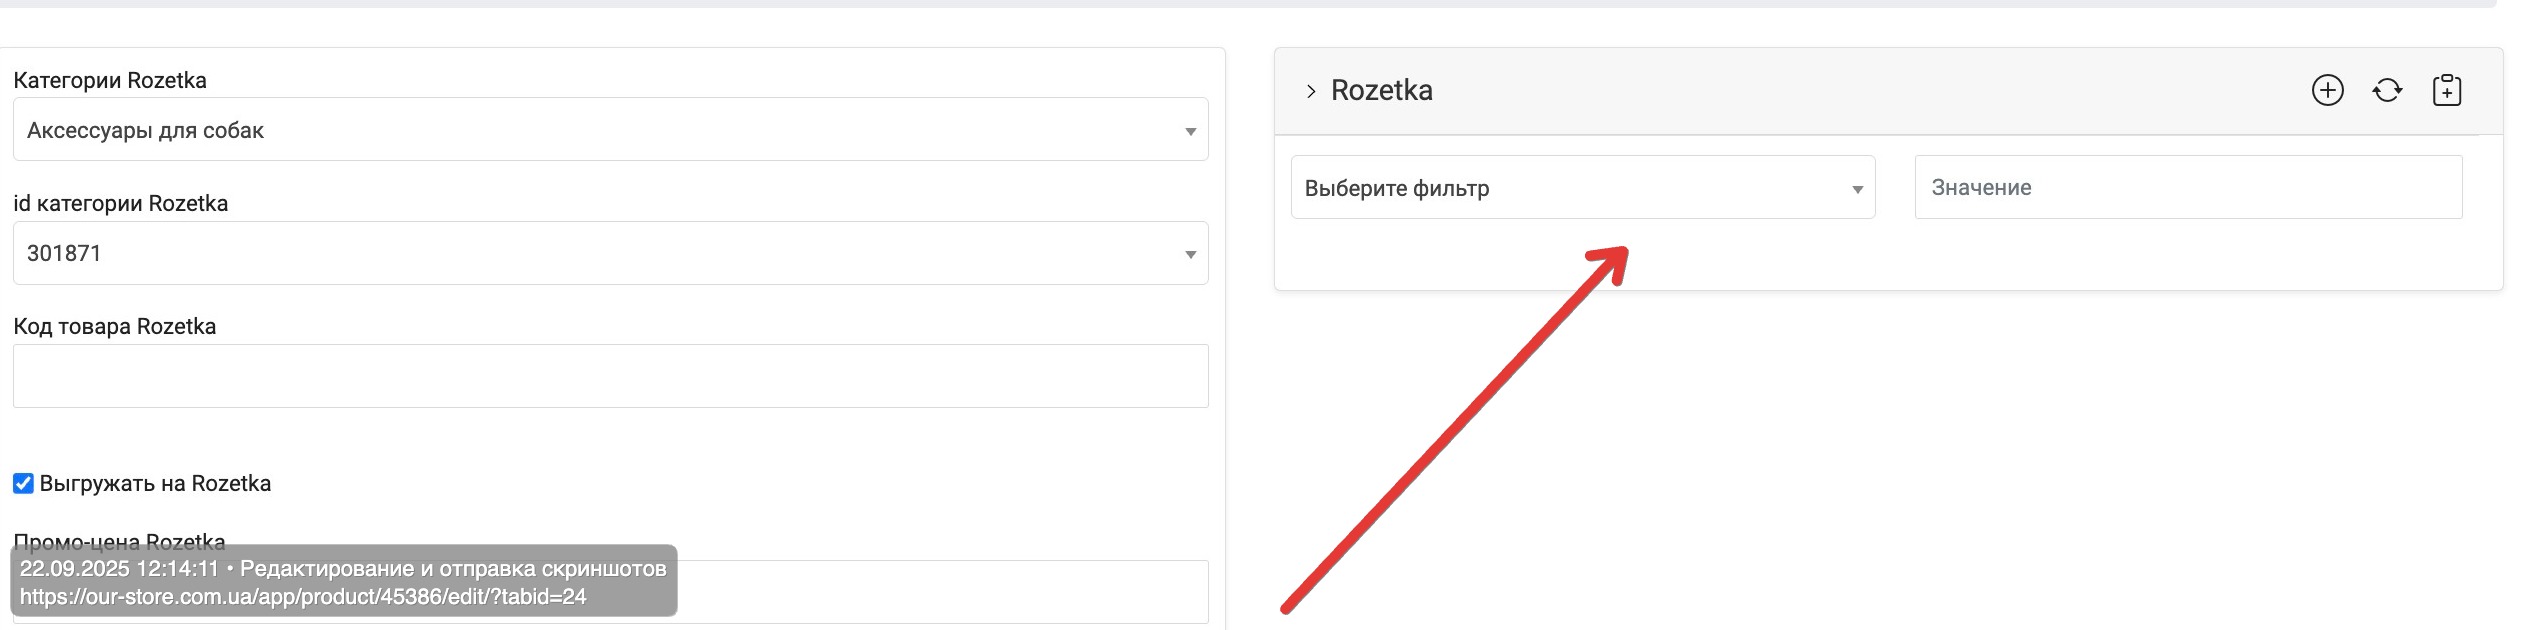
Task: Open the id категории dropdown showing 301871
Action: pyautogui.click(x=610, y=253)
